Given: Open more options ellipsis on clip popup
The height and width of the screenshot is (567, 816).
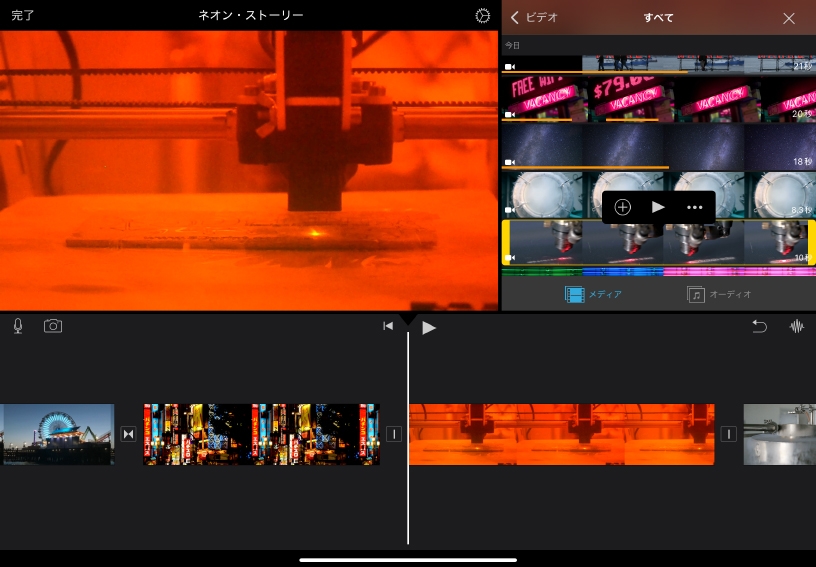Looking at the screenshot, I should click(695, 207).
